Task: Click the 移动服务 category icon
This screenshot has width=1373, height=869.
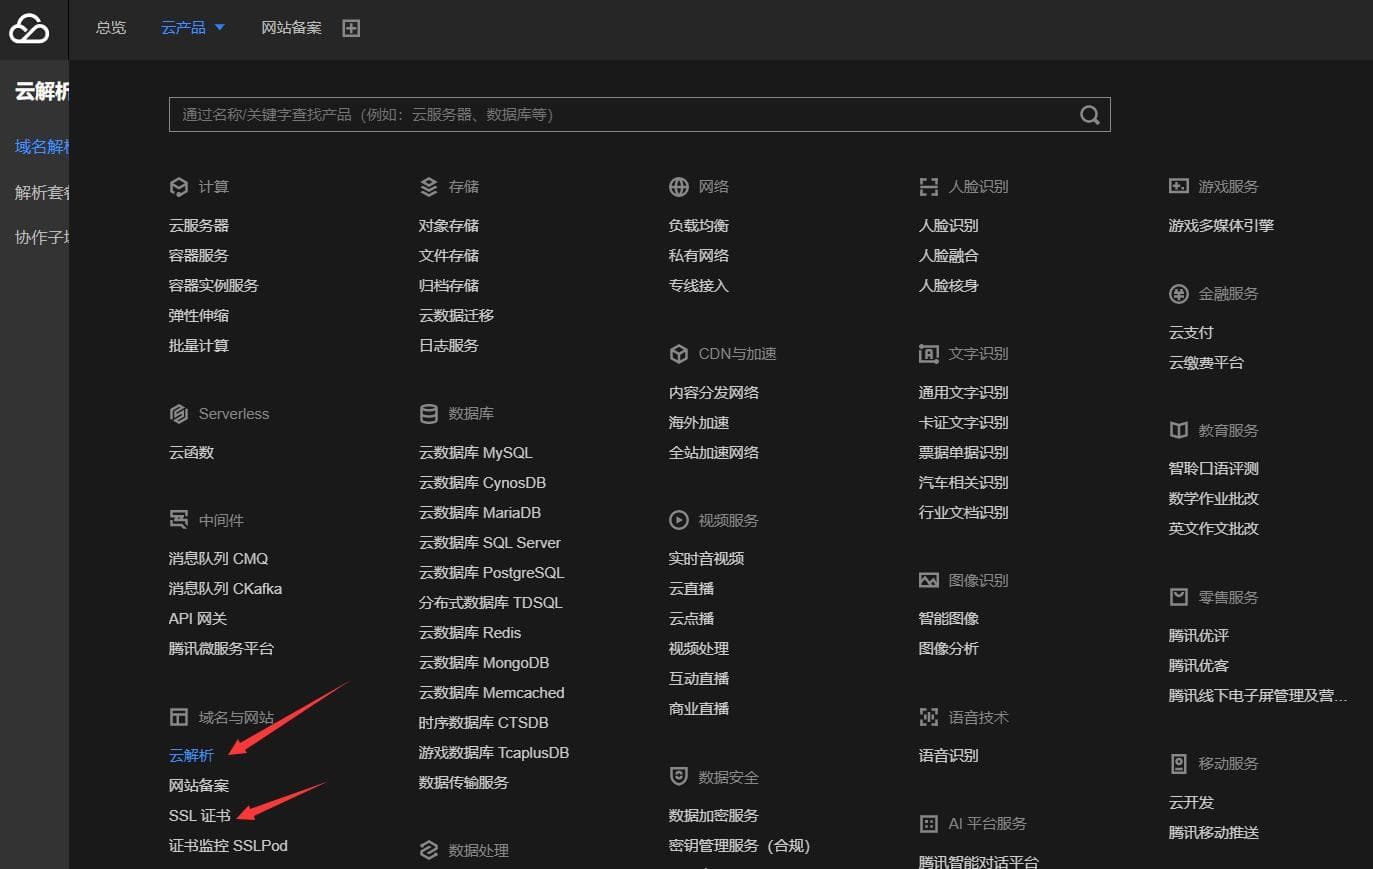Action: [1179, 764]
